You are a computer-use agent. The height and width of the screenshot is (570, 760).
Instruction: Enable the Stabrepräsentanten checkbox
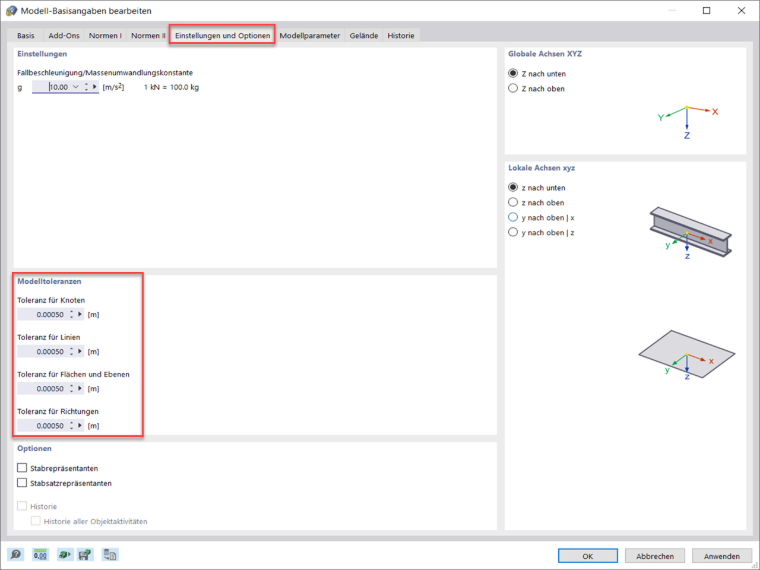pos(22,468)
